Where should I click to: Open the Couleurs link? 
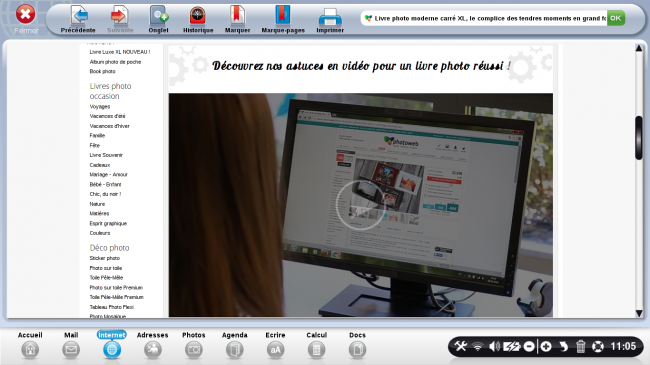click(99, 233)
